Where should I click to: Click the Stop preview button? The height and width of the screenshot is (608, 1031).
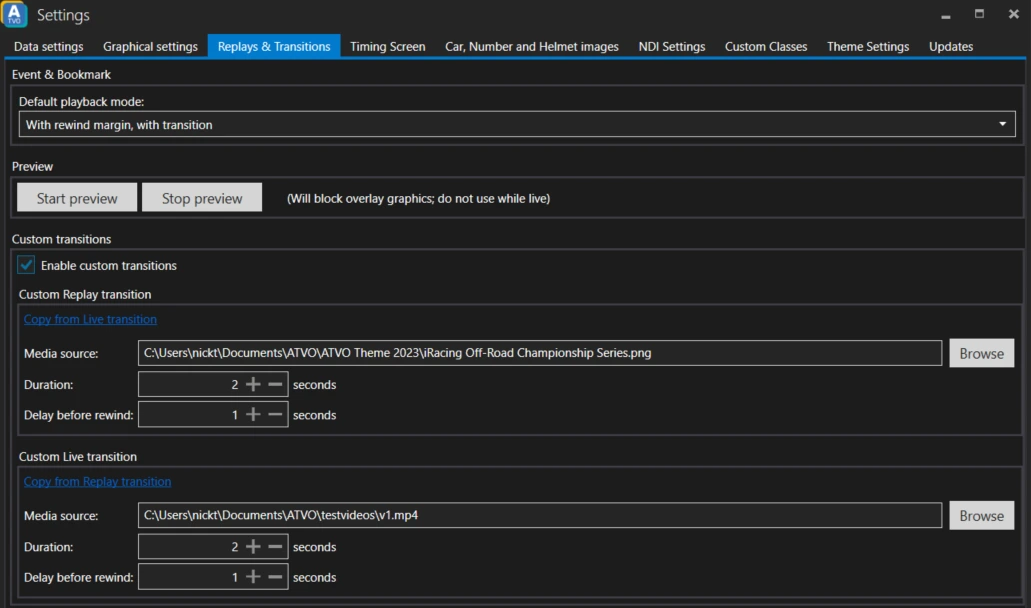202,198
